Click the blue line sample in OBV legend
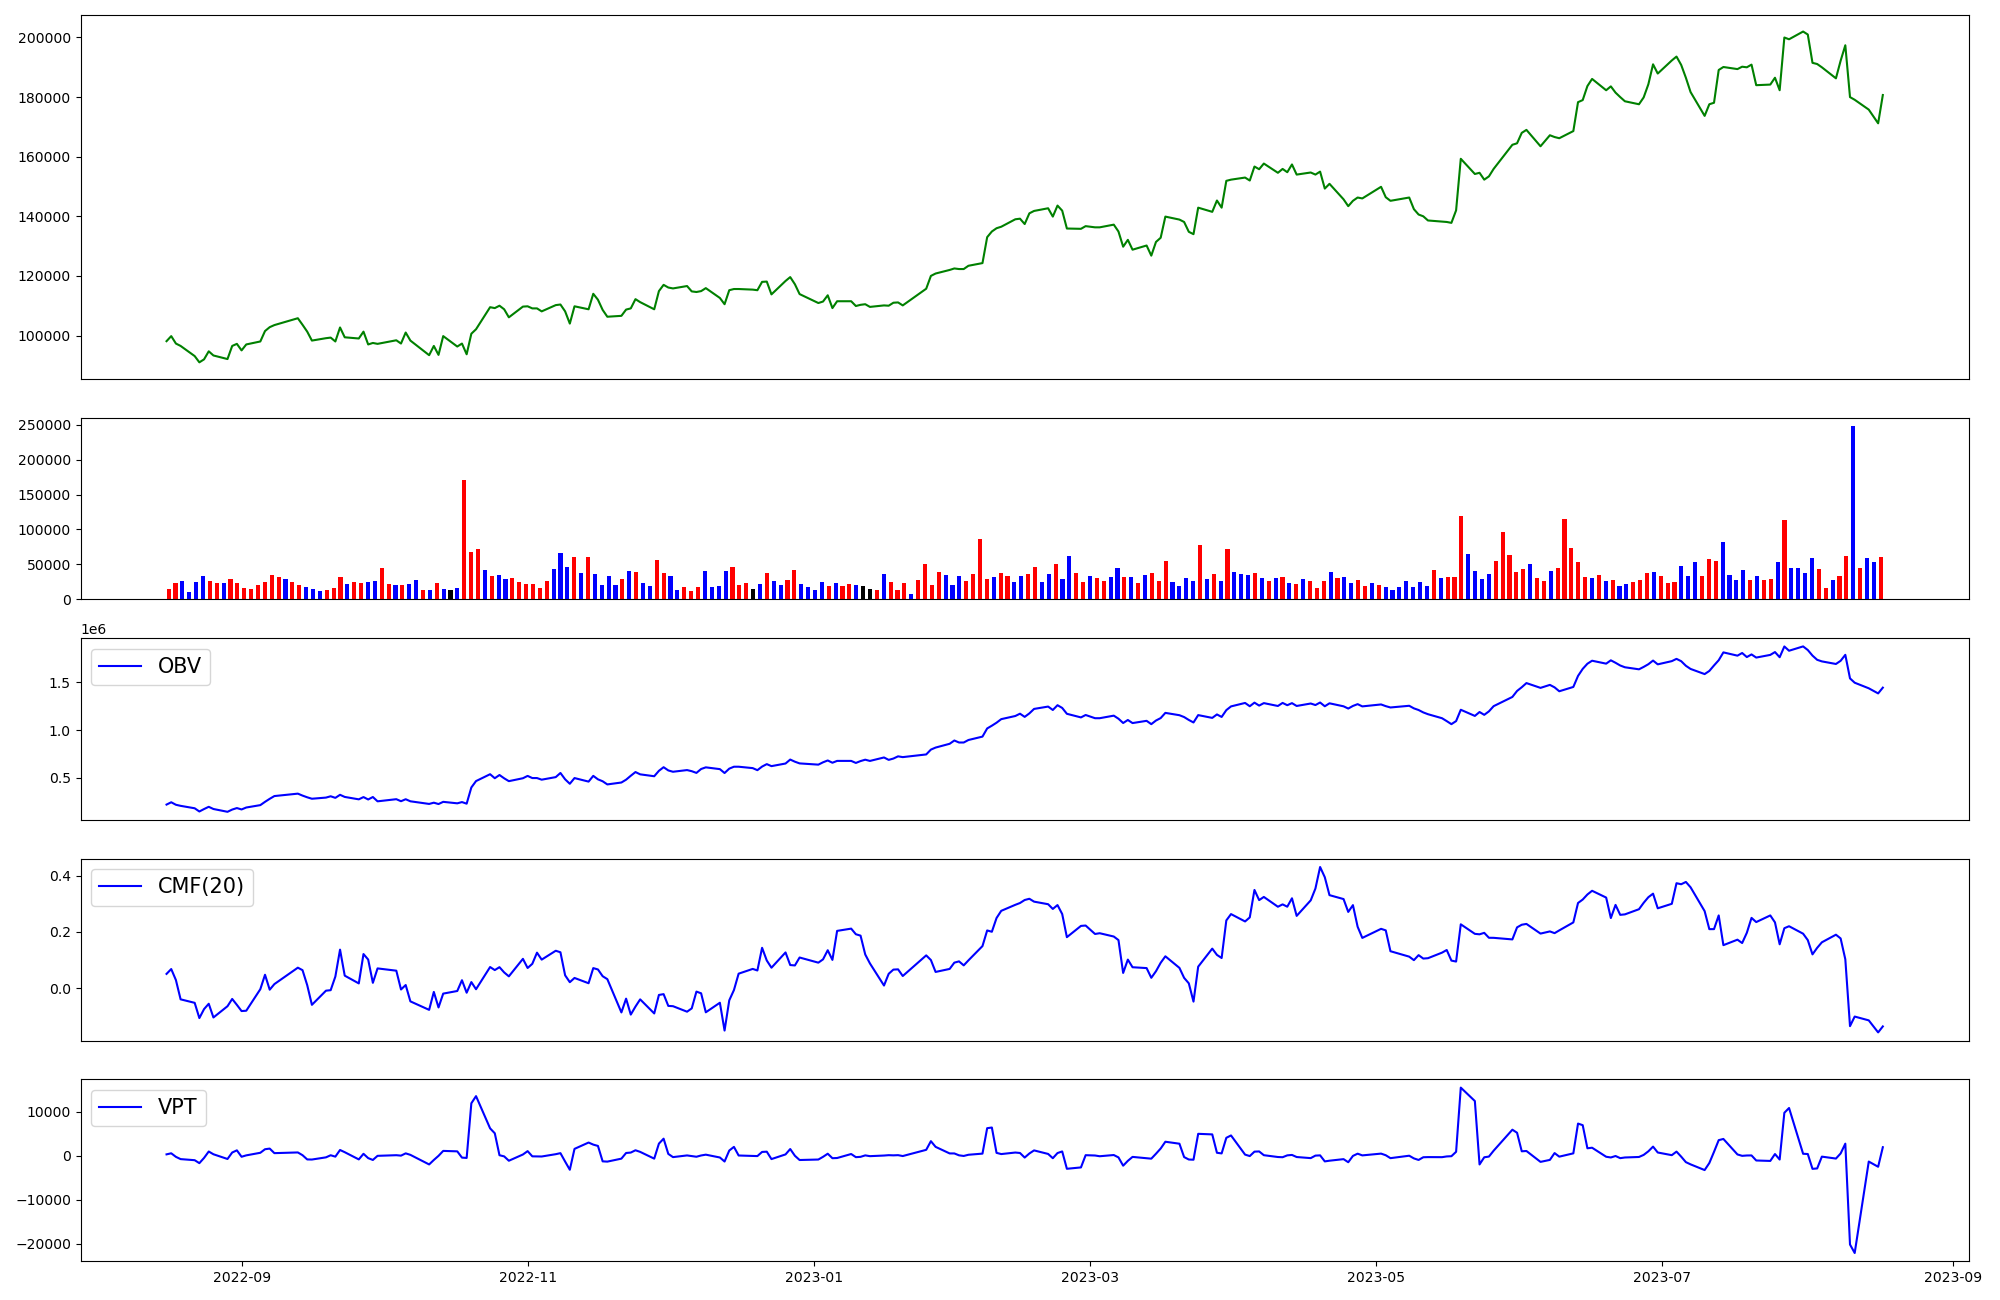The width and height of the screenshot is (2000, 1300). coord(120,667)
